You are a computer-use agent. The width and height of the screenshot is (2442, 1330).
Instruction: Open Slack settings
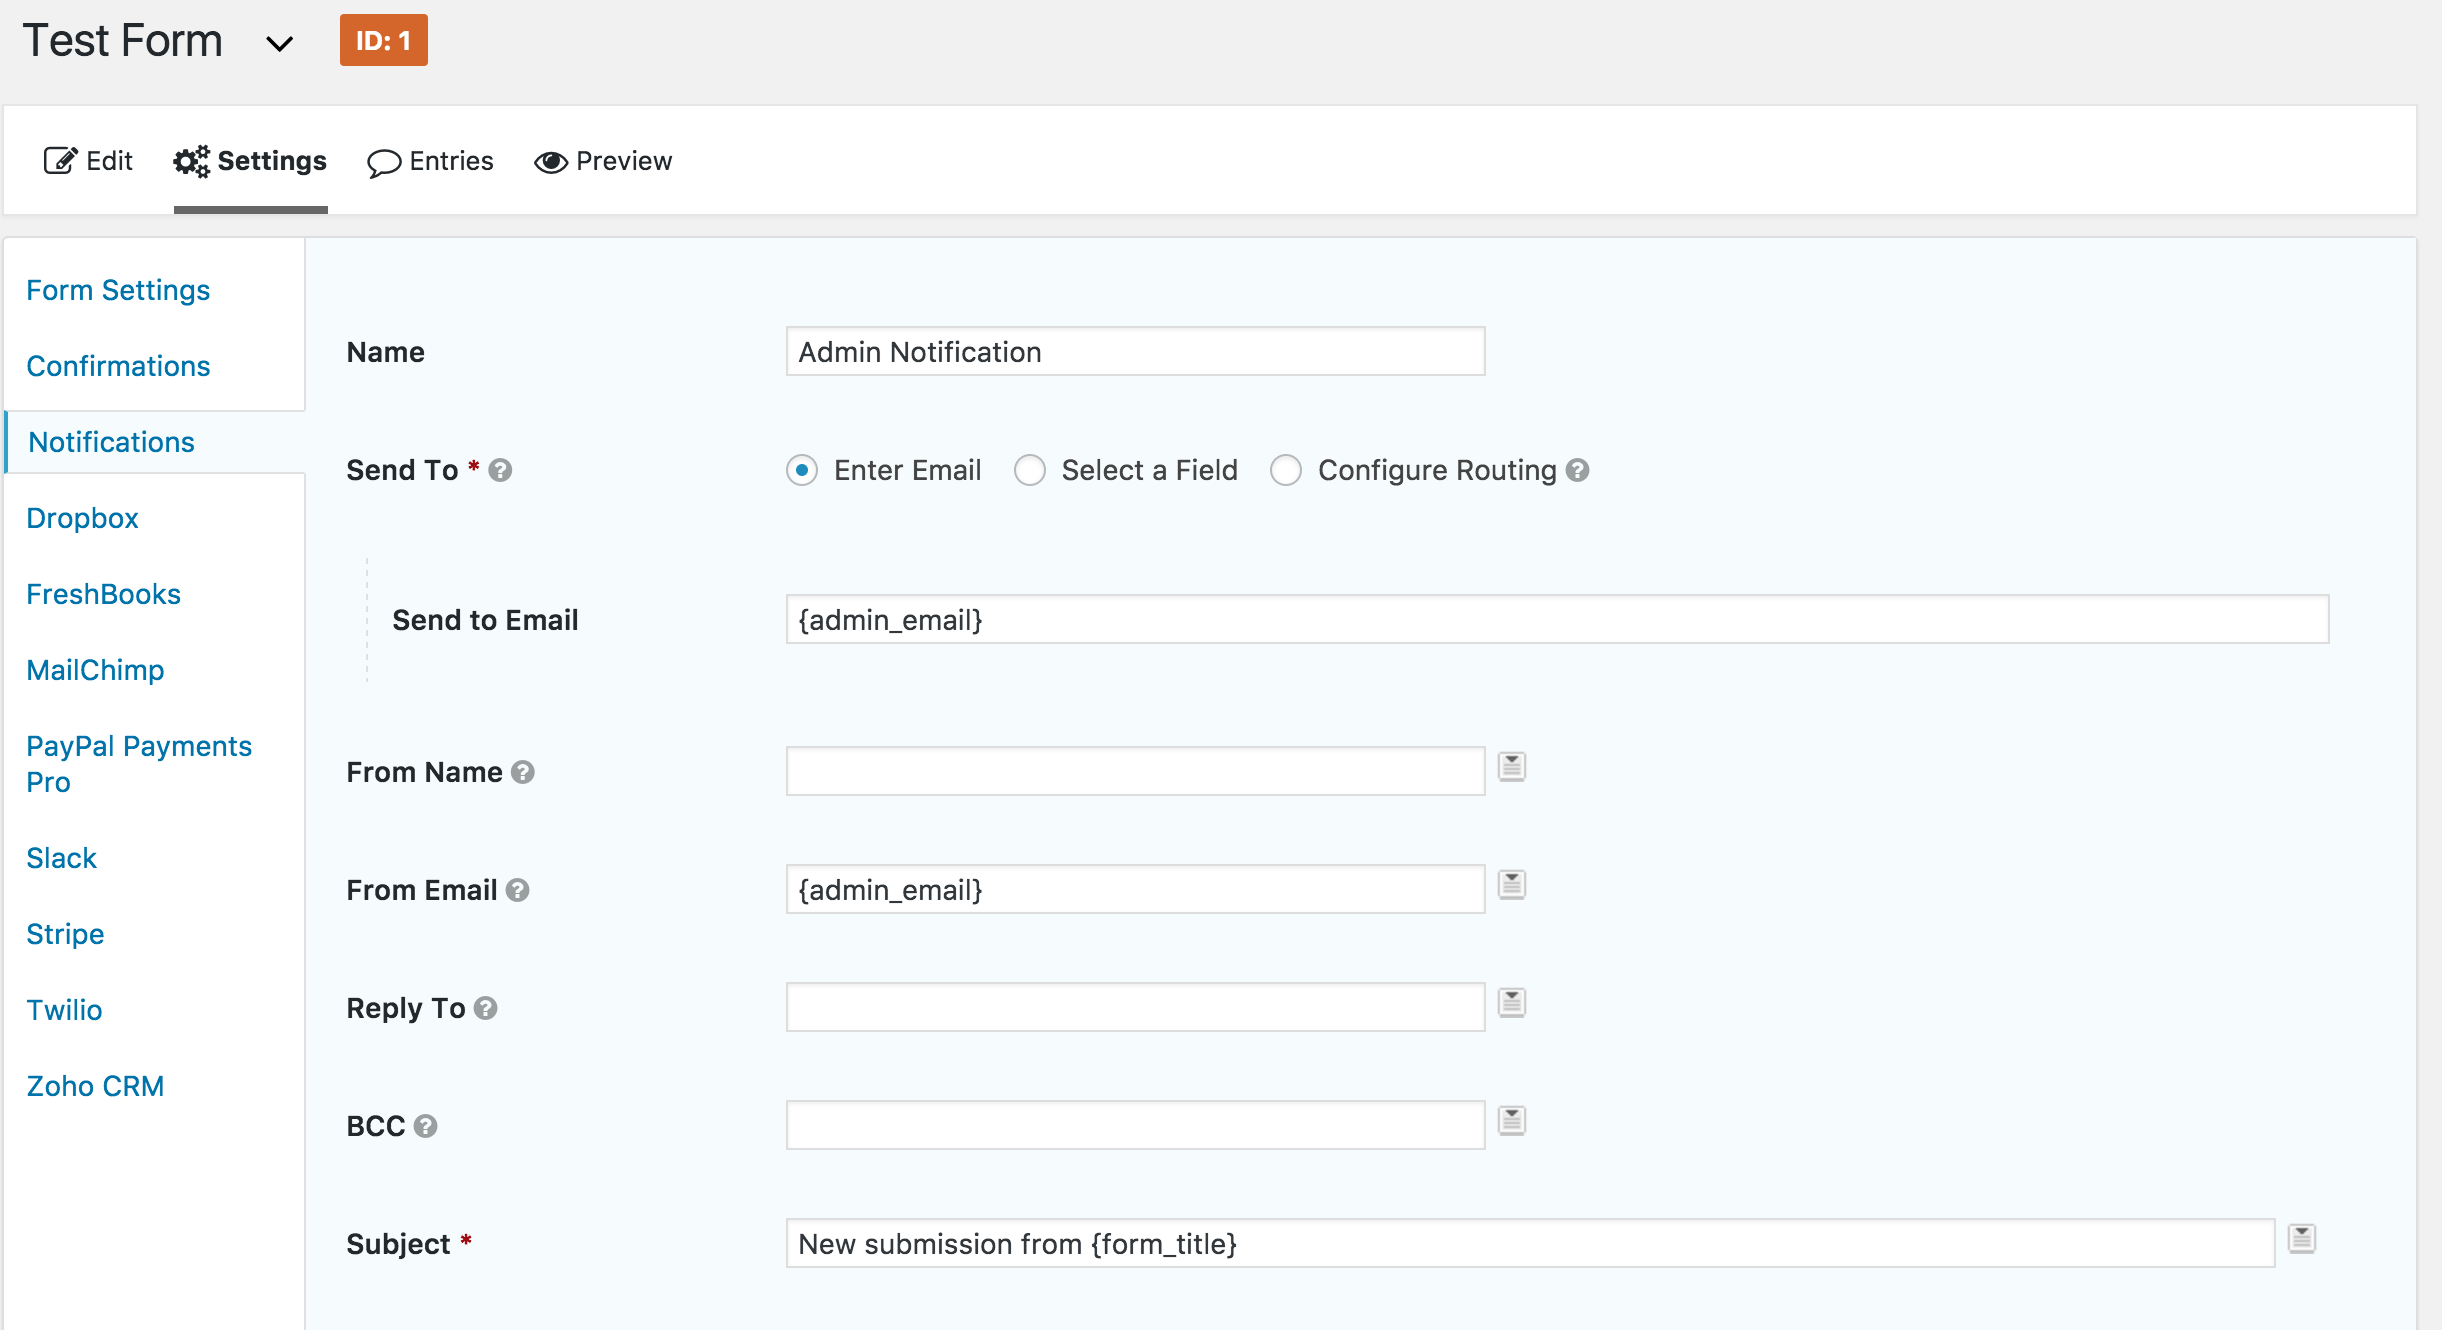(61, 858)
